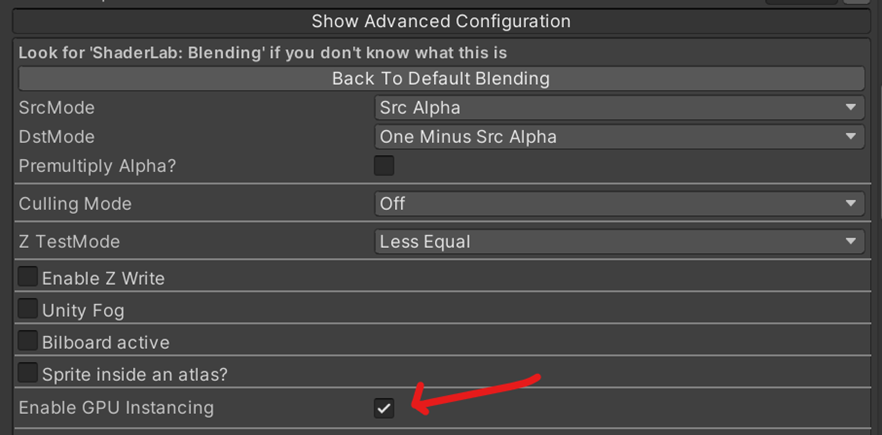Check the Bilboard active option
Screen dimensions: 882x435
click(x=28, y=340)
